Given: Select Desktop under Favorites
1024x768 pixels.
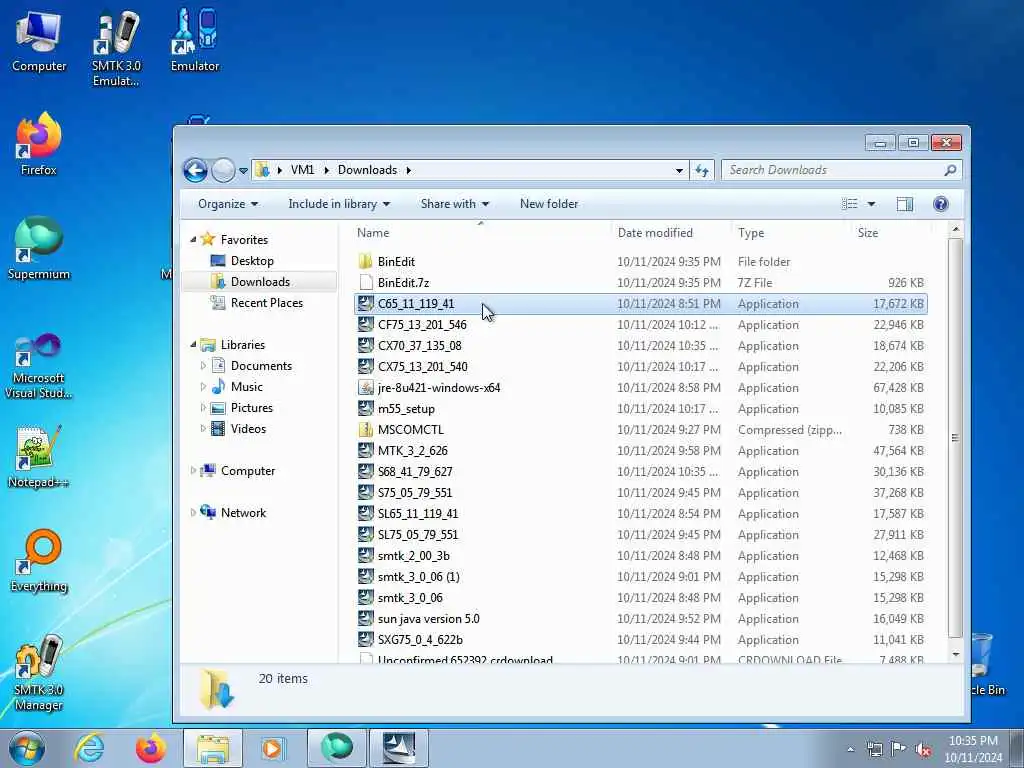Looking at the screenshot, I should (252, 261).
